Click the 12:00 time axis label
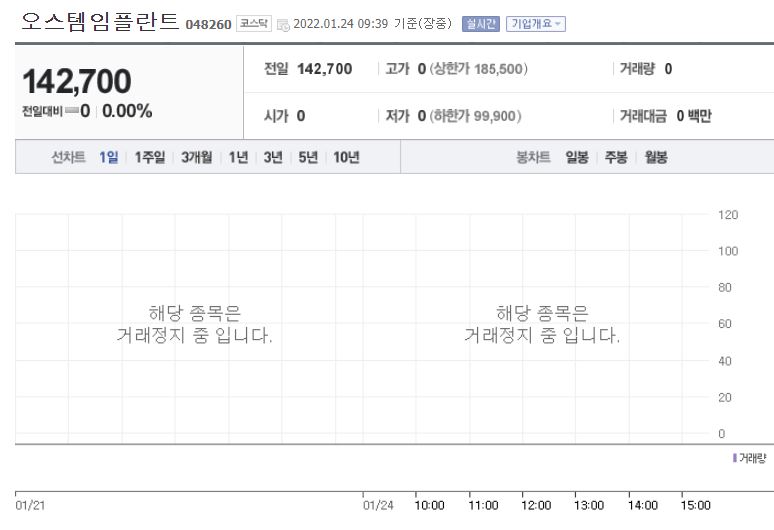 [x=536, y=505]
